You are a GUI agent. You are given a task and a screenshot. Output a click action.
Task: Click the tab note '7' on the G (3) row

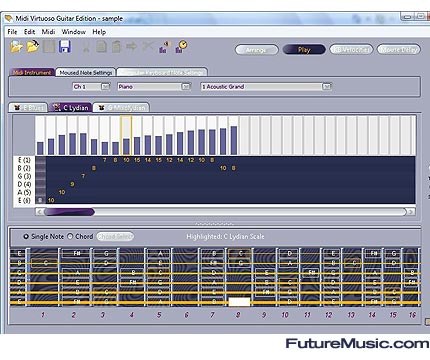tap(83, 176)
